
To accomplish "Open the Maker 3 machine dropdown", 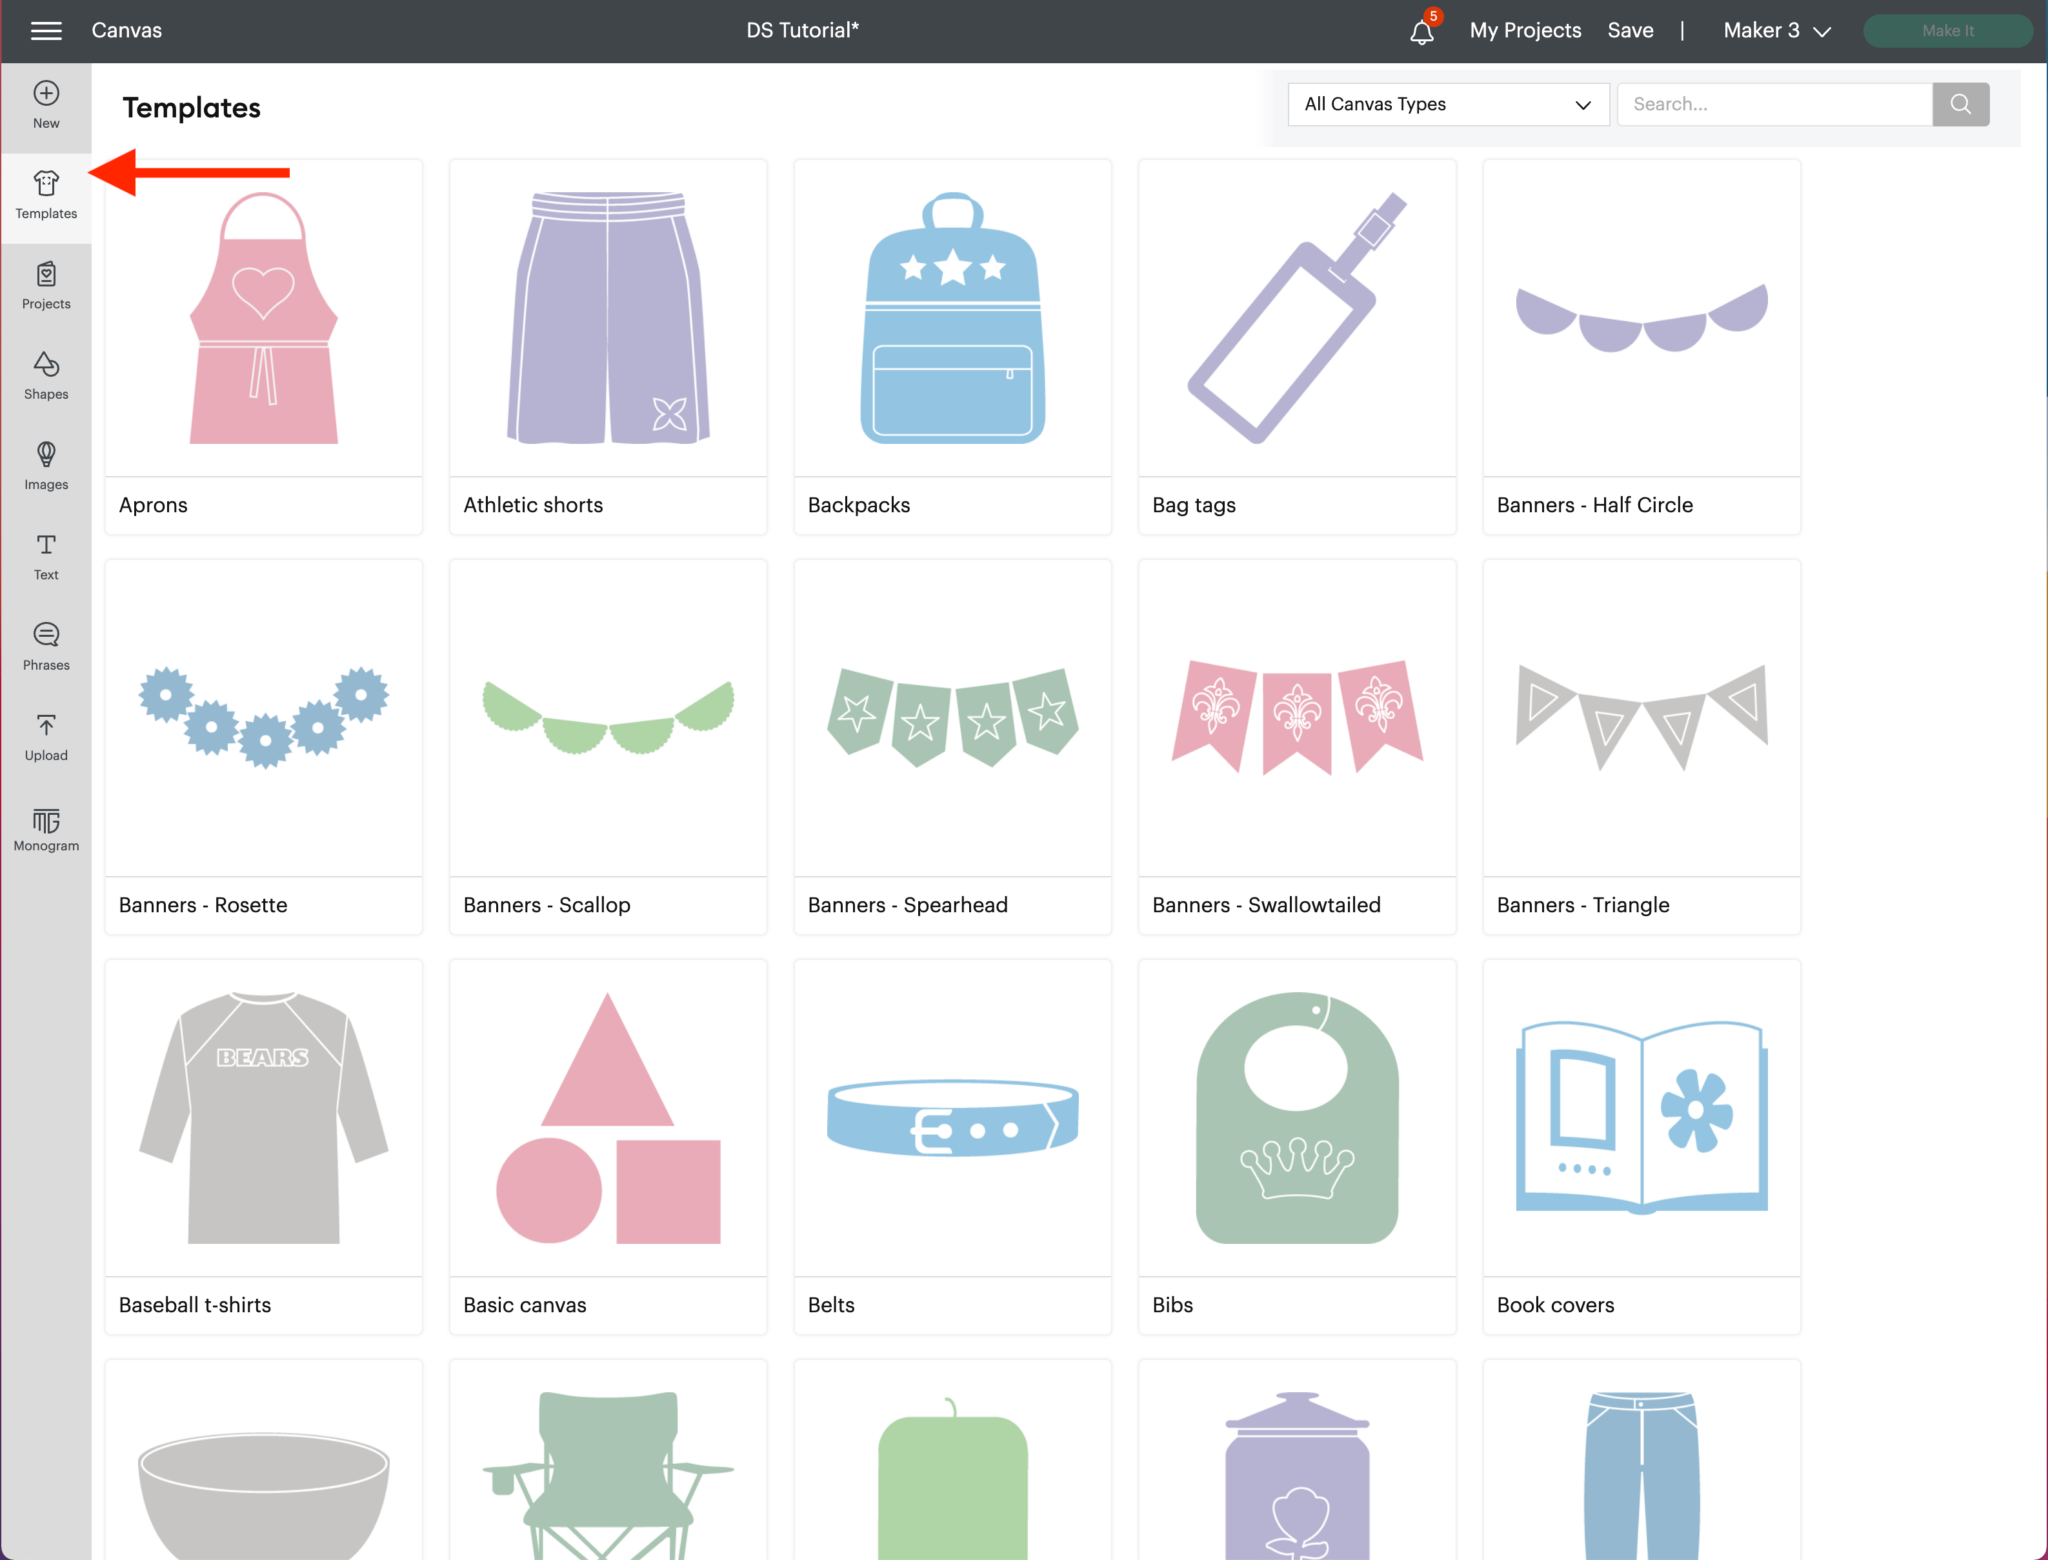I will [x=1776, y=31].
